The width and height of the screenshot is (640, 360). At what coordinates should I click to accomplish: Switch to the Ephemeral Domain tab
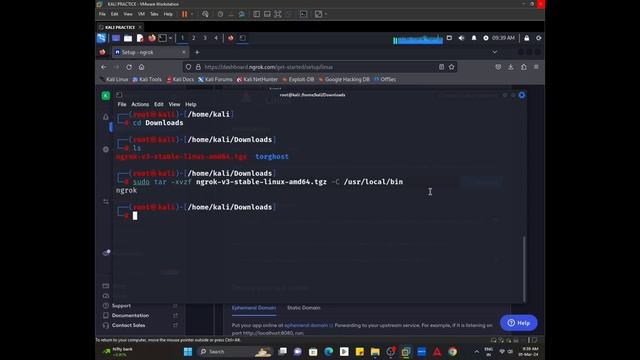point(254,308)
